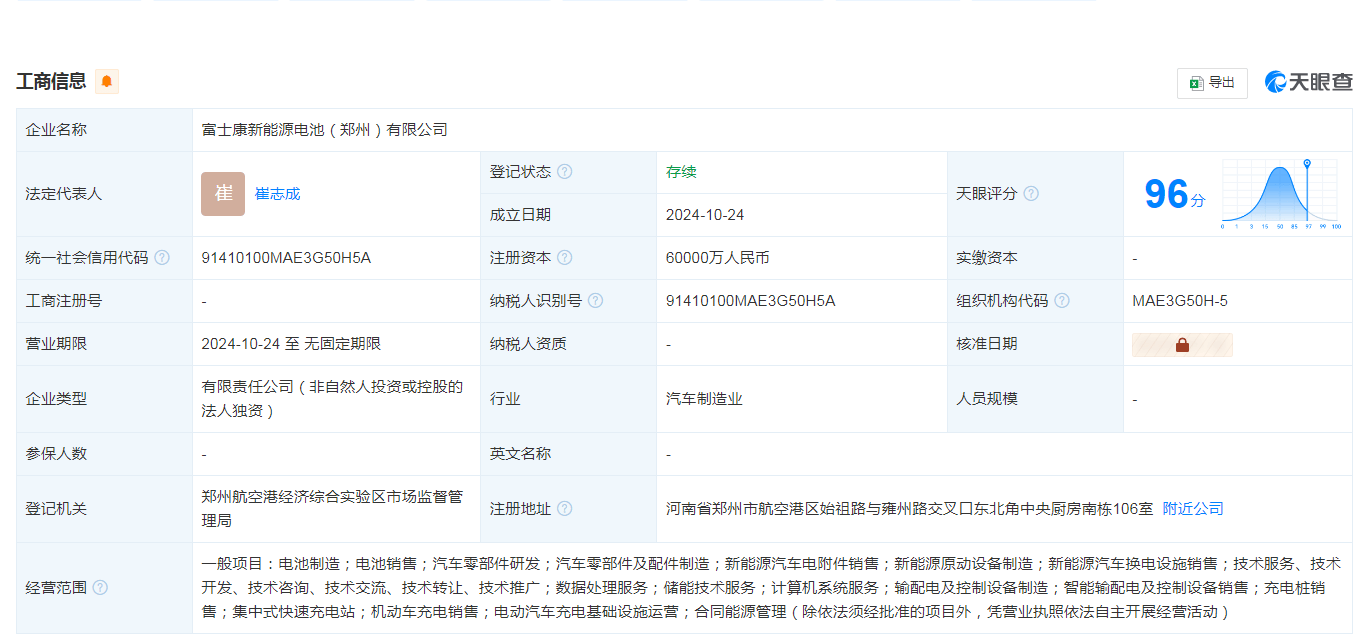Click the 实缴资本 label
The width and height of the screenshot is (1363, 641).
[987, 258]
